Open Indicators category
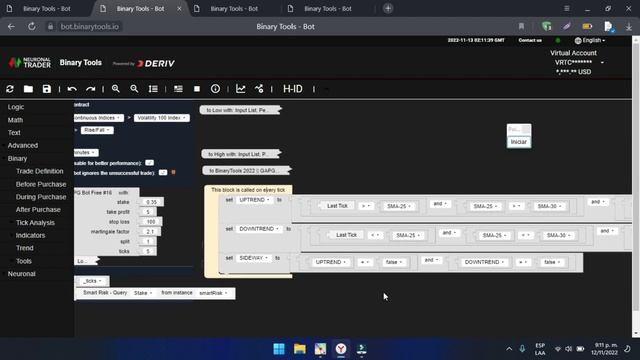640x360 pixels. 30,235
